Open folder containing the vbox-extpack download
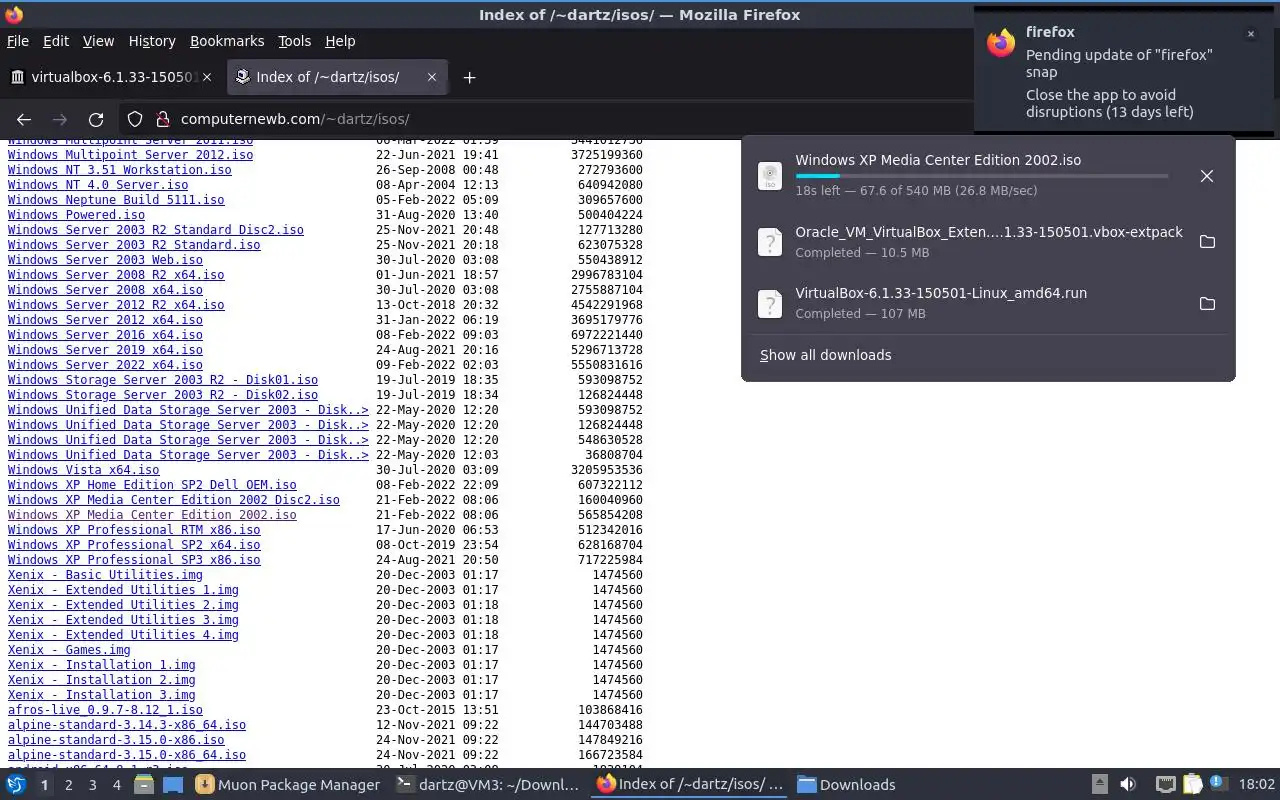Viewport: 1280px width, 800px height. tap(1207, 242)
